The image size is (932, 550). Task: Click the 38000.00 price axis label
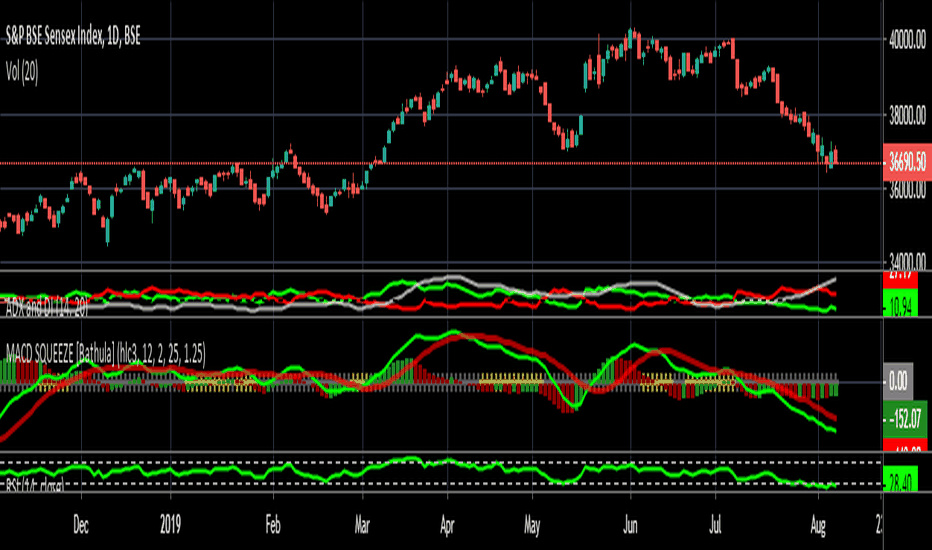[x=907, y=115]
